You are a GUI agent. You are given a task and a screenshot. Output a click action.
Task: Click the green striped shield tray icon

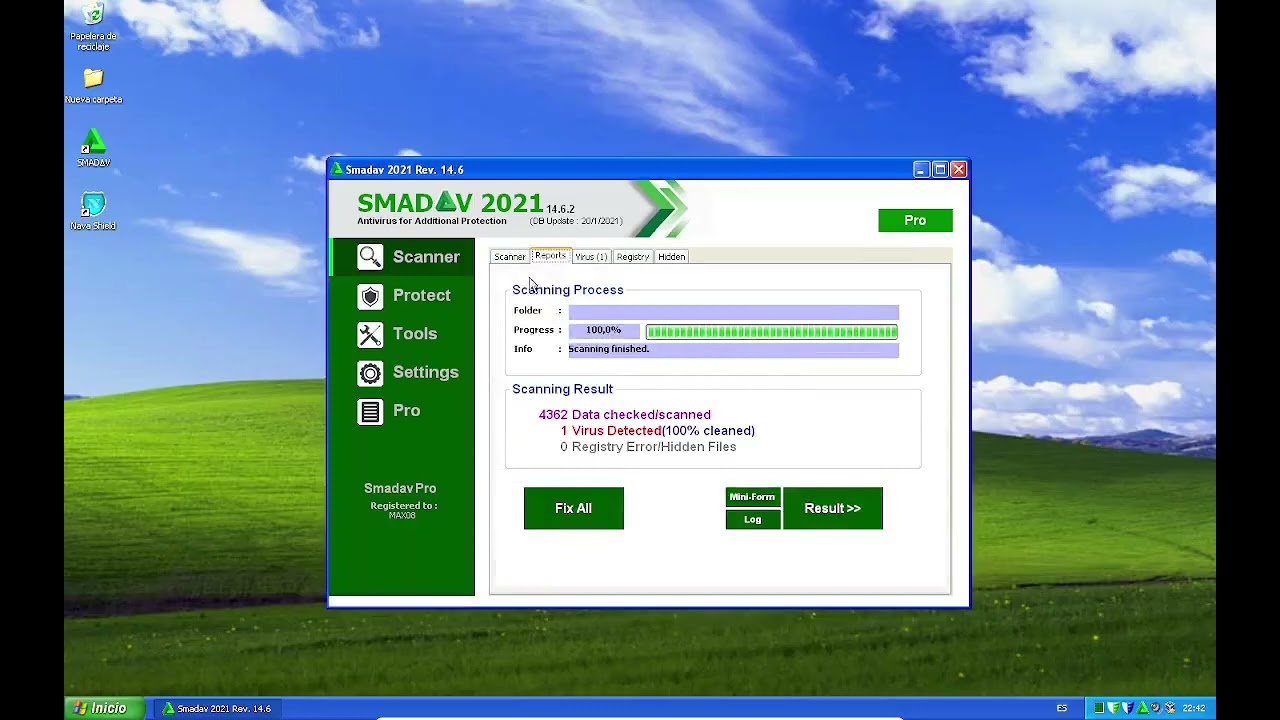(x=1114, y=708)
